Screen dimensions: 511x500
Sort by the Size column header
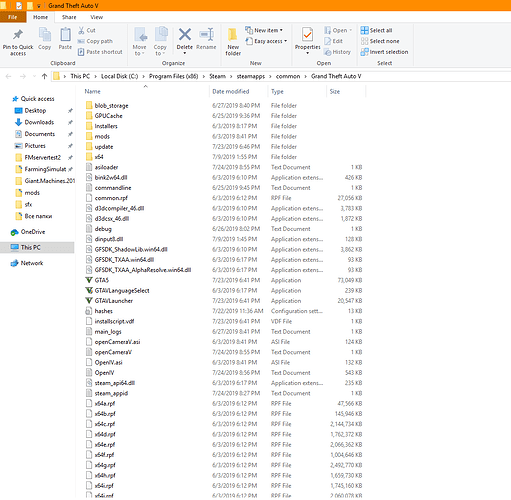[x=335, y=91]
